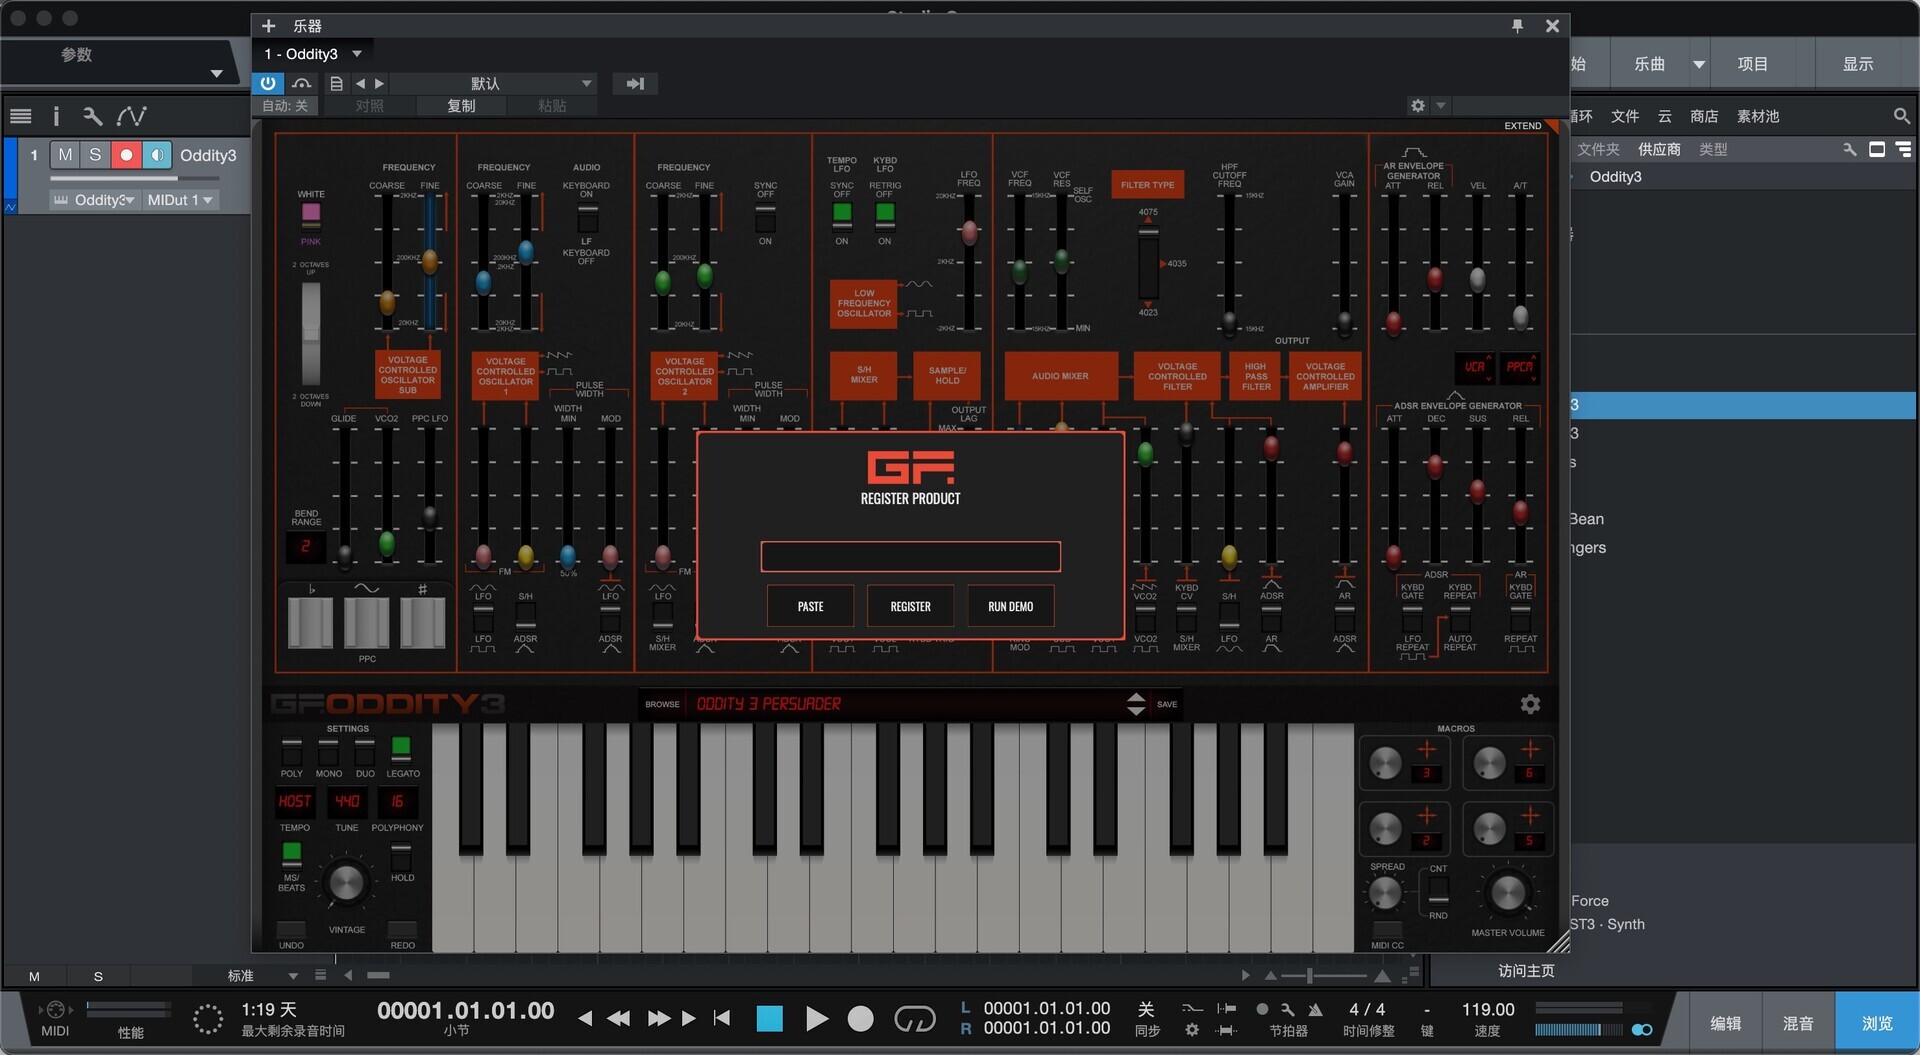Click the 复制 copy button

pos(460,105)
